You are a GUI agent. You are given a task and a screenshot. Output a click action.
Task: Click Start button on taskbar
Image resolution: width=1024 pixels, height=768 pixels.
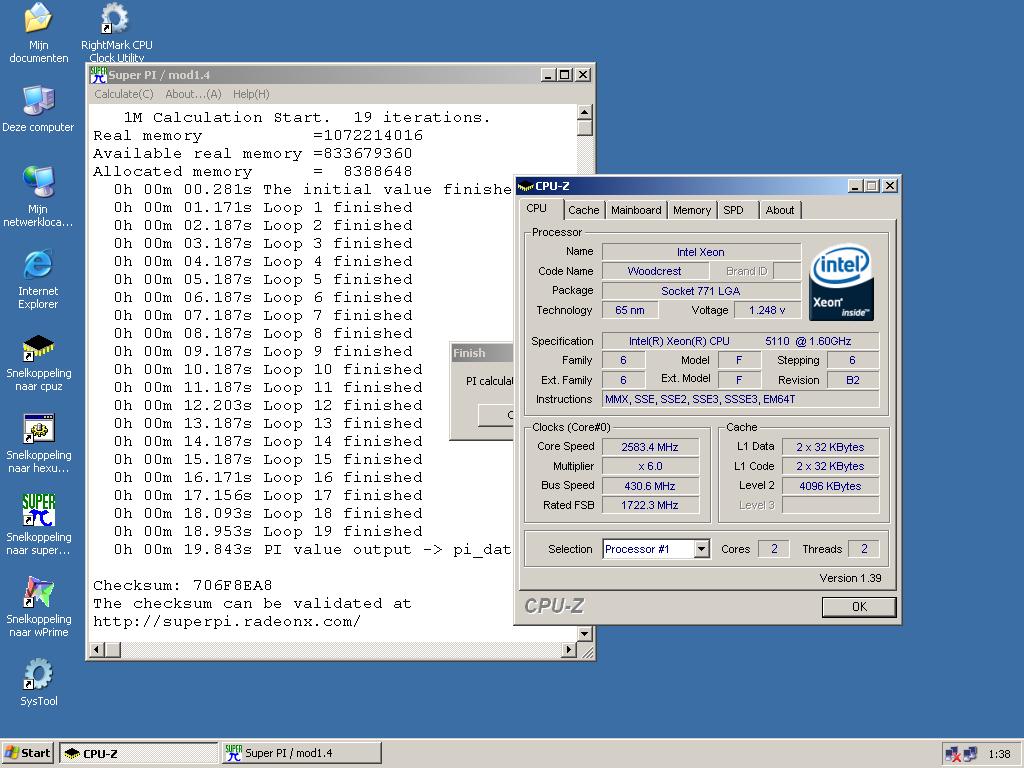click(28, 753)
